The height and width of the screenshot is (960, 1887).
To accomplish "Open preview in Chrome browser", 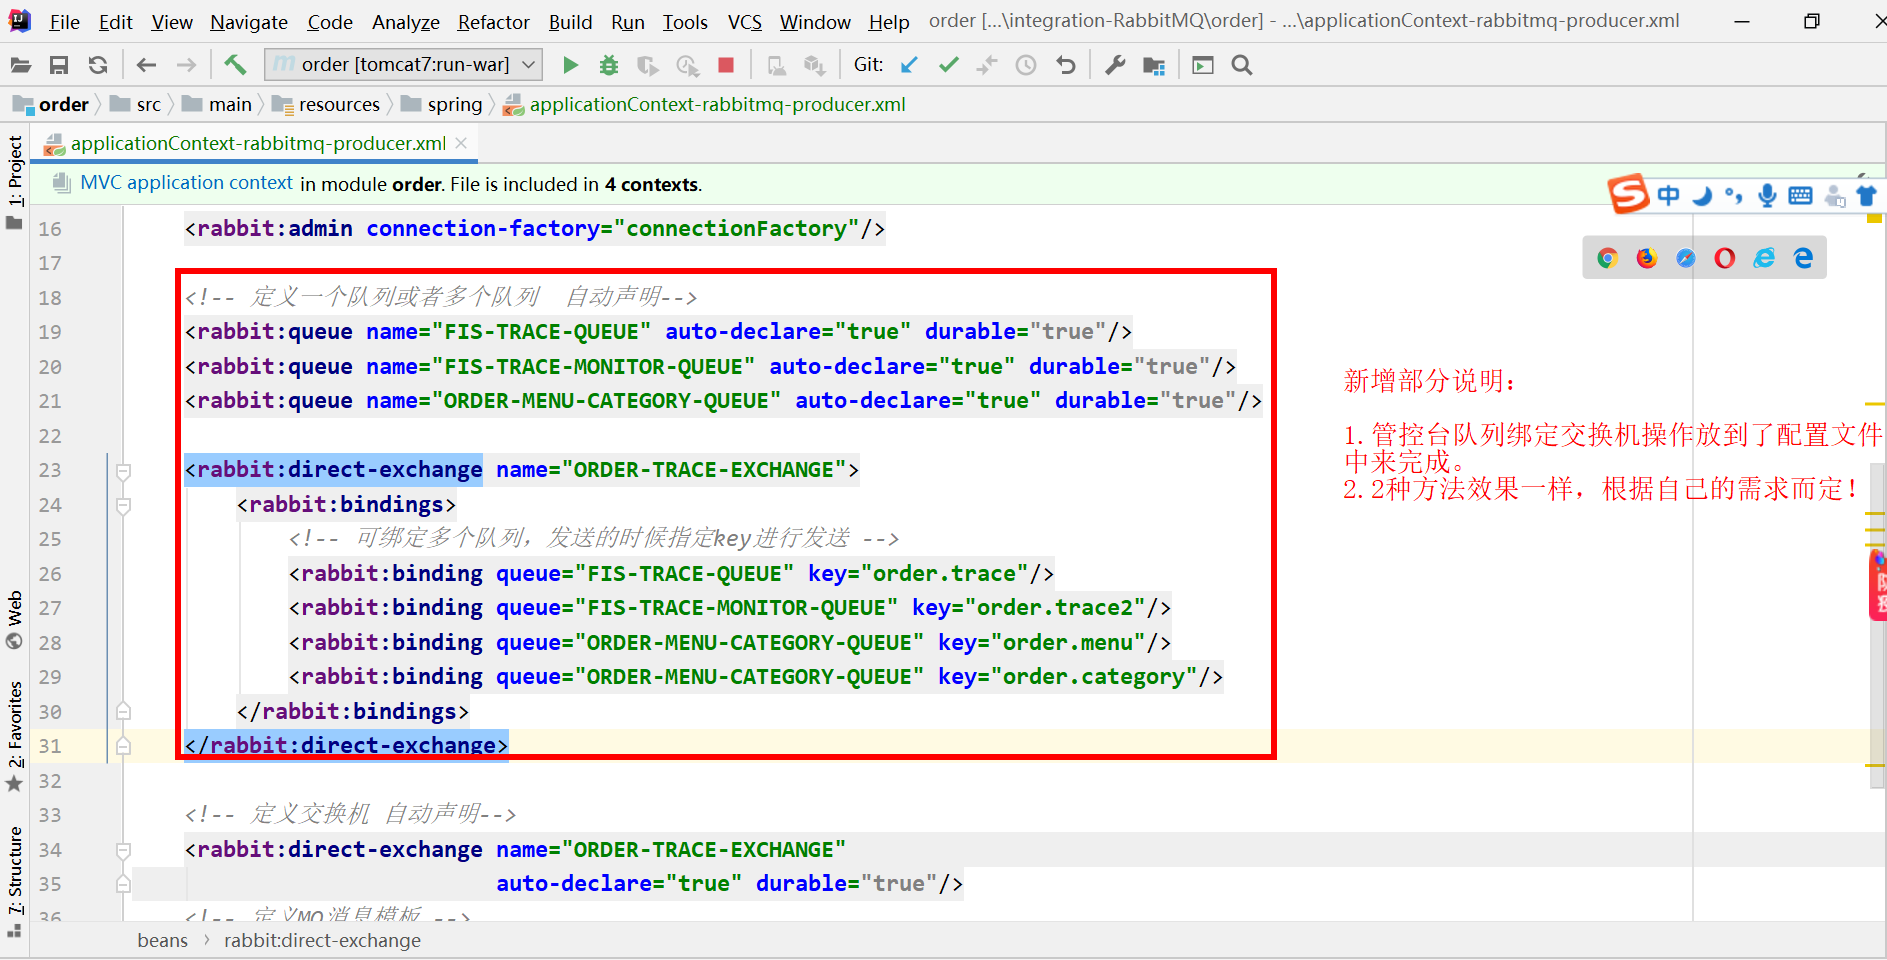I will coord(1607,258).
